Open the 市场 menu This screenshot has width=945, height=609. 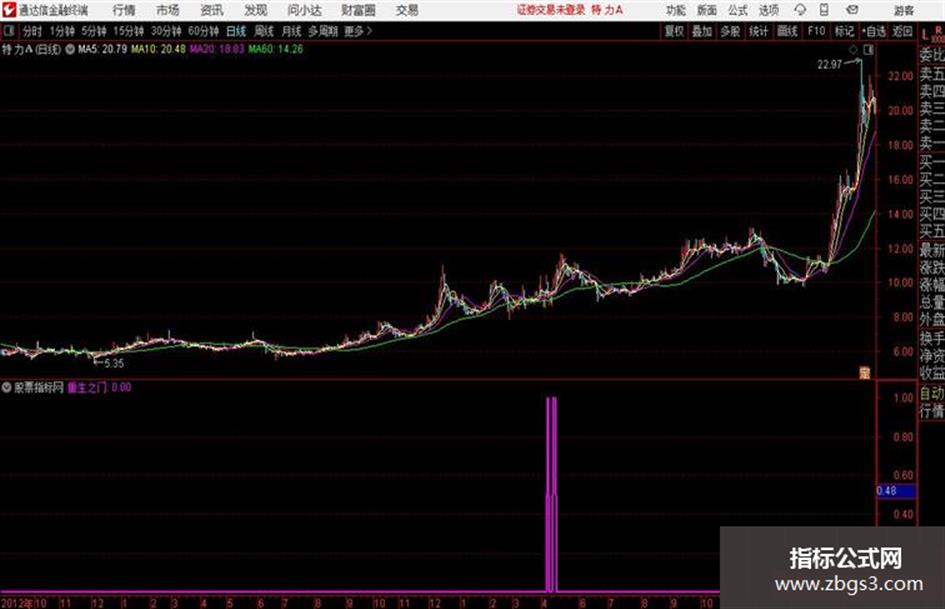click(x=168, y=10)
